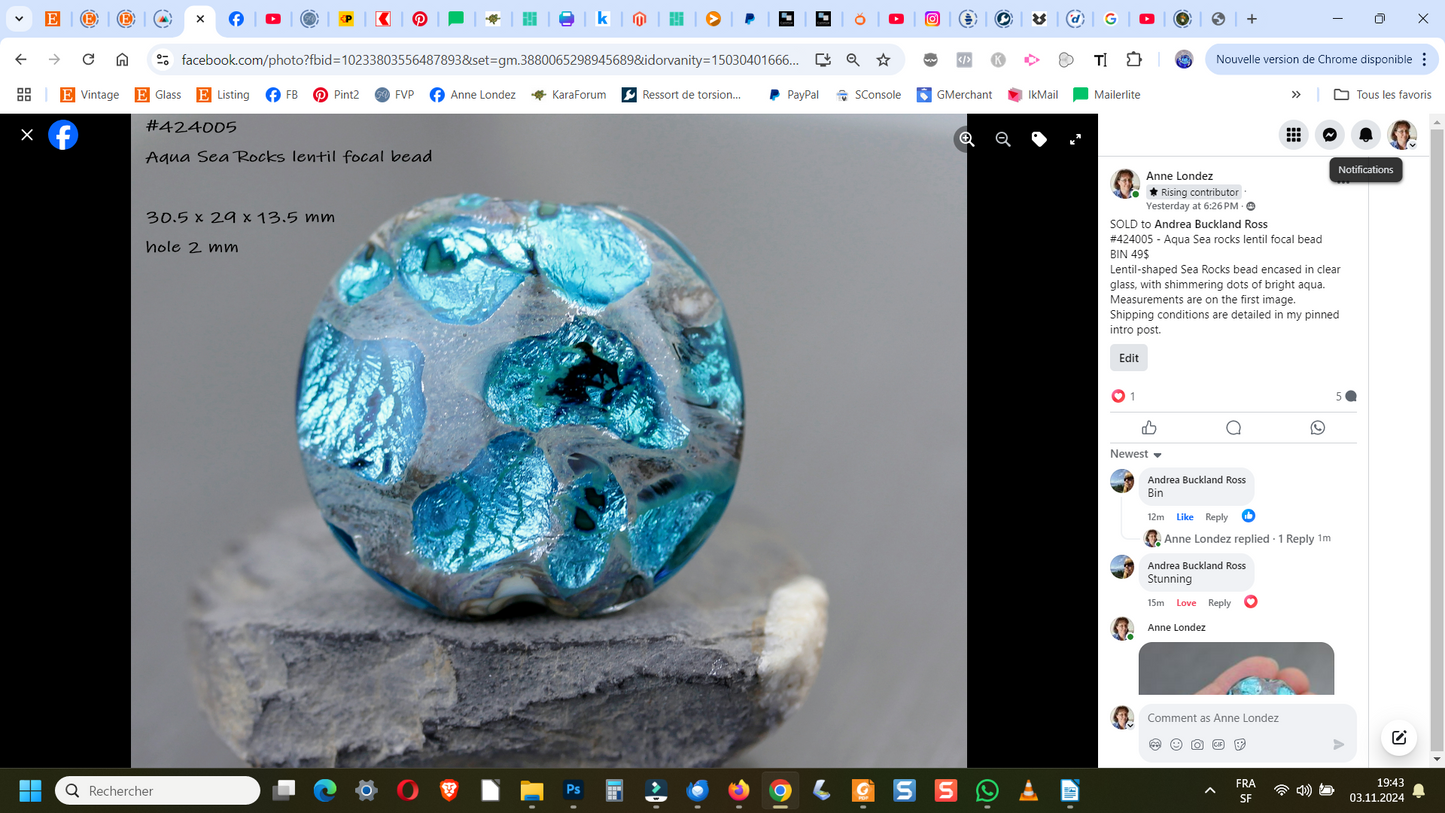Open the PayPal bookmark
Image resolution: width=1445 pixels, height=813 pixels.
(x=793, y=95)
